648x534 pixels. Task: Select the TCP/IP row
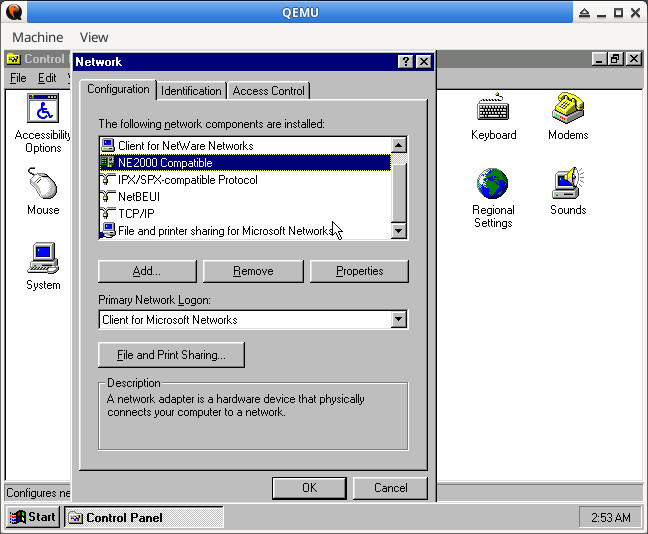point(245,213)
